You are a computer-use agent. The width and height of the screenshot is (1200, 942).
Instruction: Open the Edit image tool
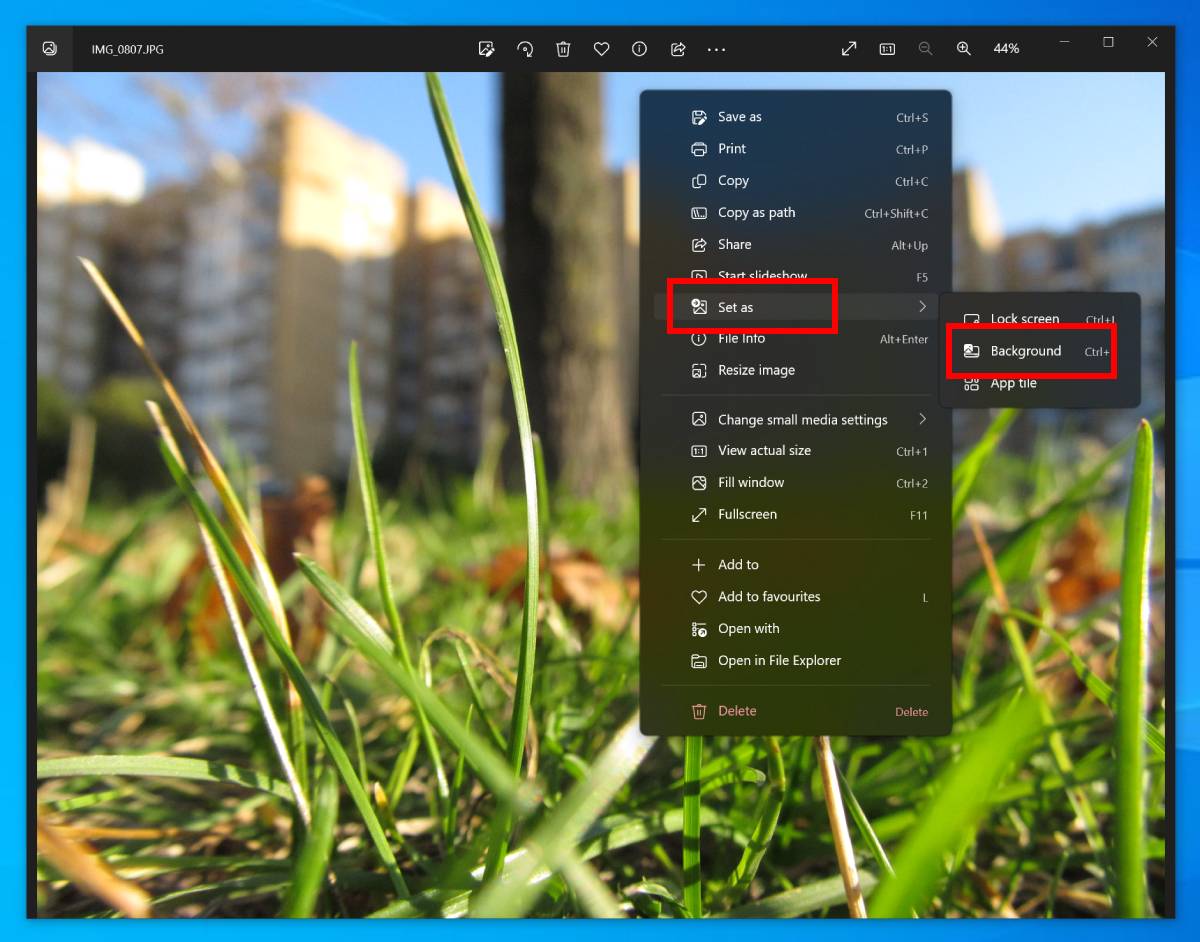[x=487, y=48]
